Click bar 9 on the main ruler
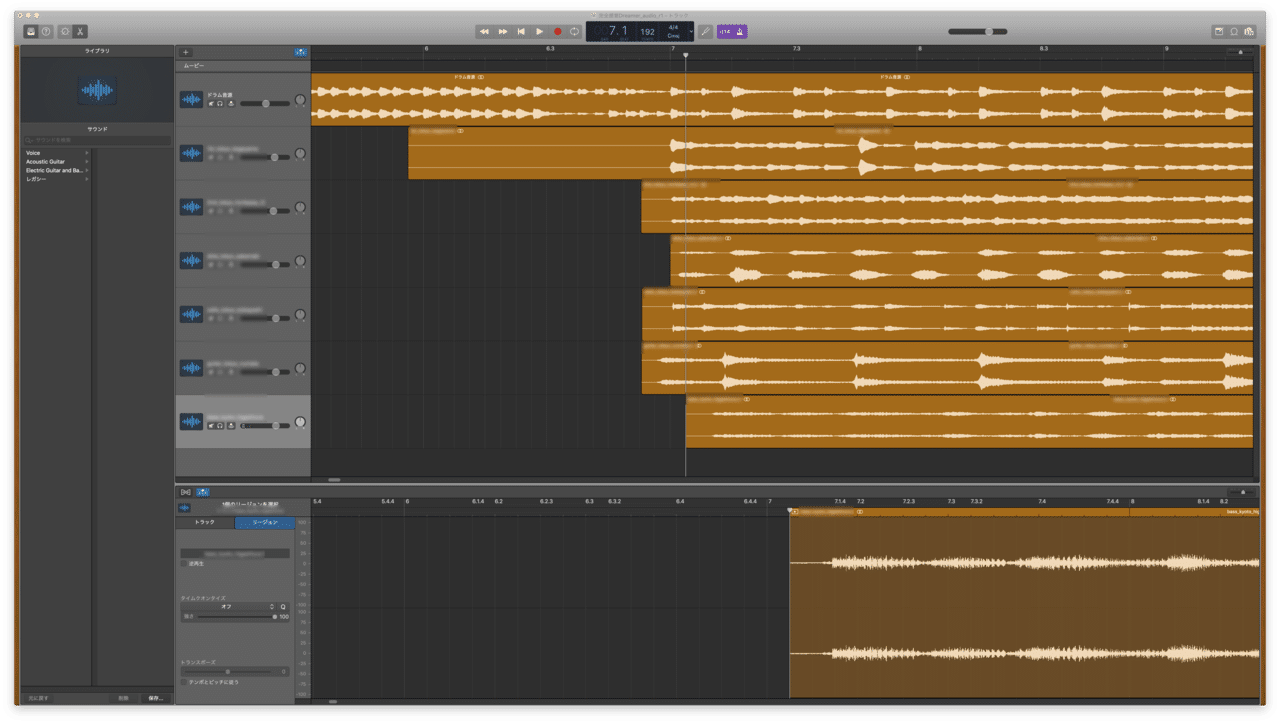The image size is (1280, 723). click(1166, 49)
